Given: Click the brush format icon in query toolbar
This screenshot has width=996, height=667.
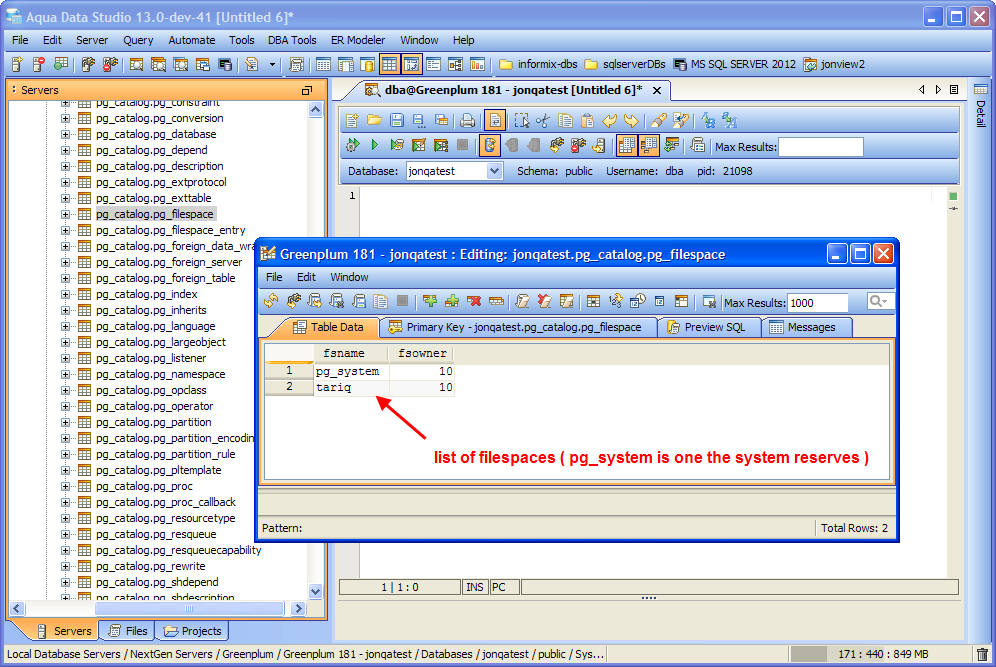Looking at the screenshot, I should click(x=659, y=120).
